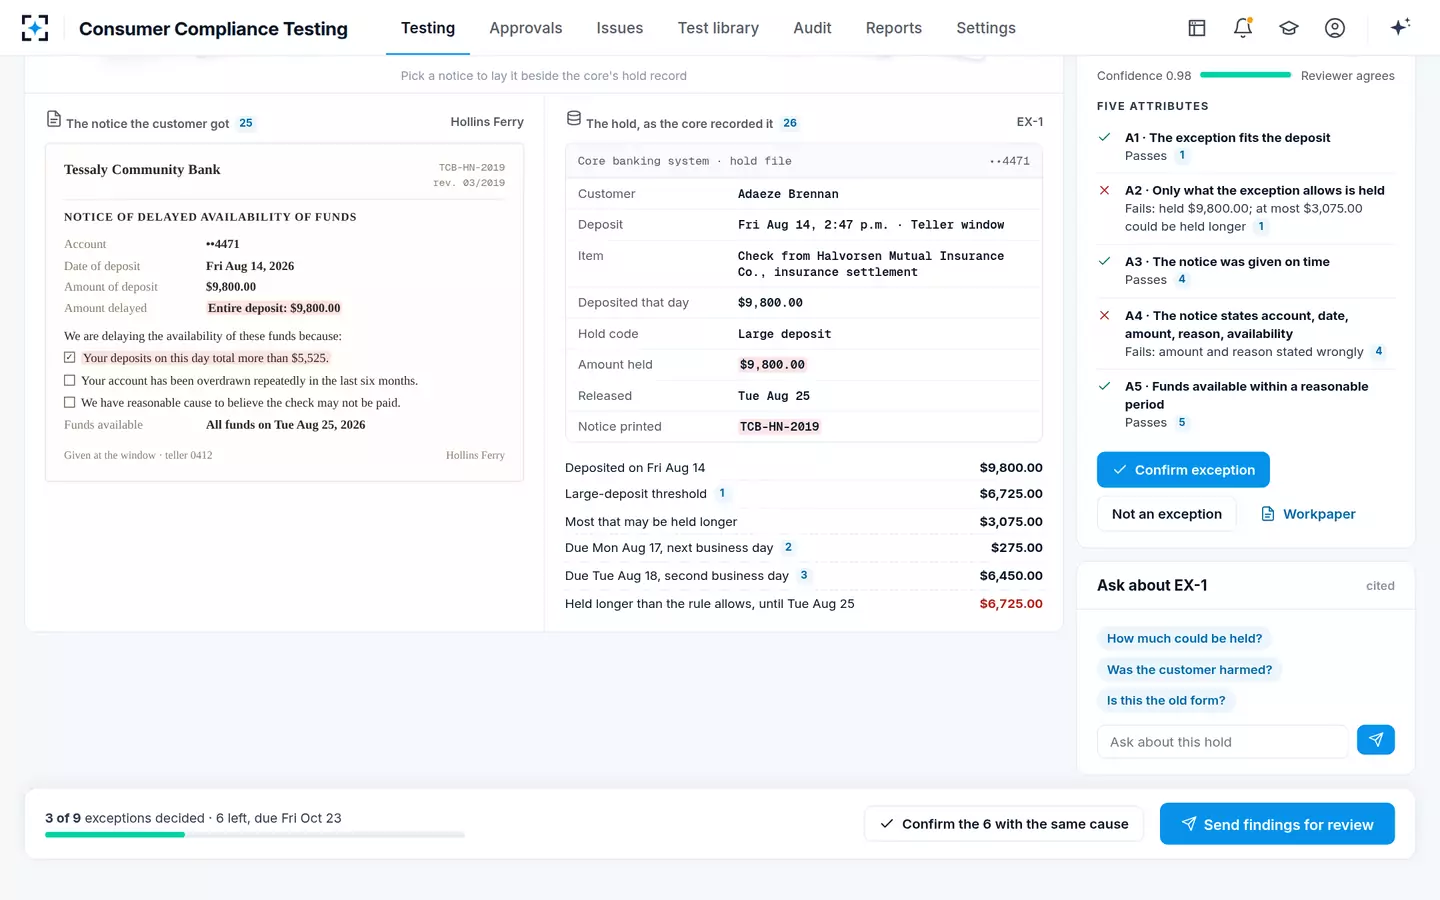Toggle the 'overdrawn repeatedly' checkbox
Screen dimensions: 1440x900
pos(70,380)
